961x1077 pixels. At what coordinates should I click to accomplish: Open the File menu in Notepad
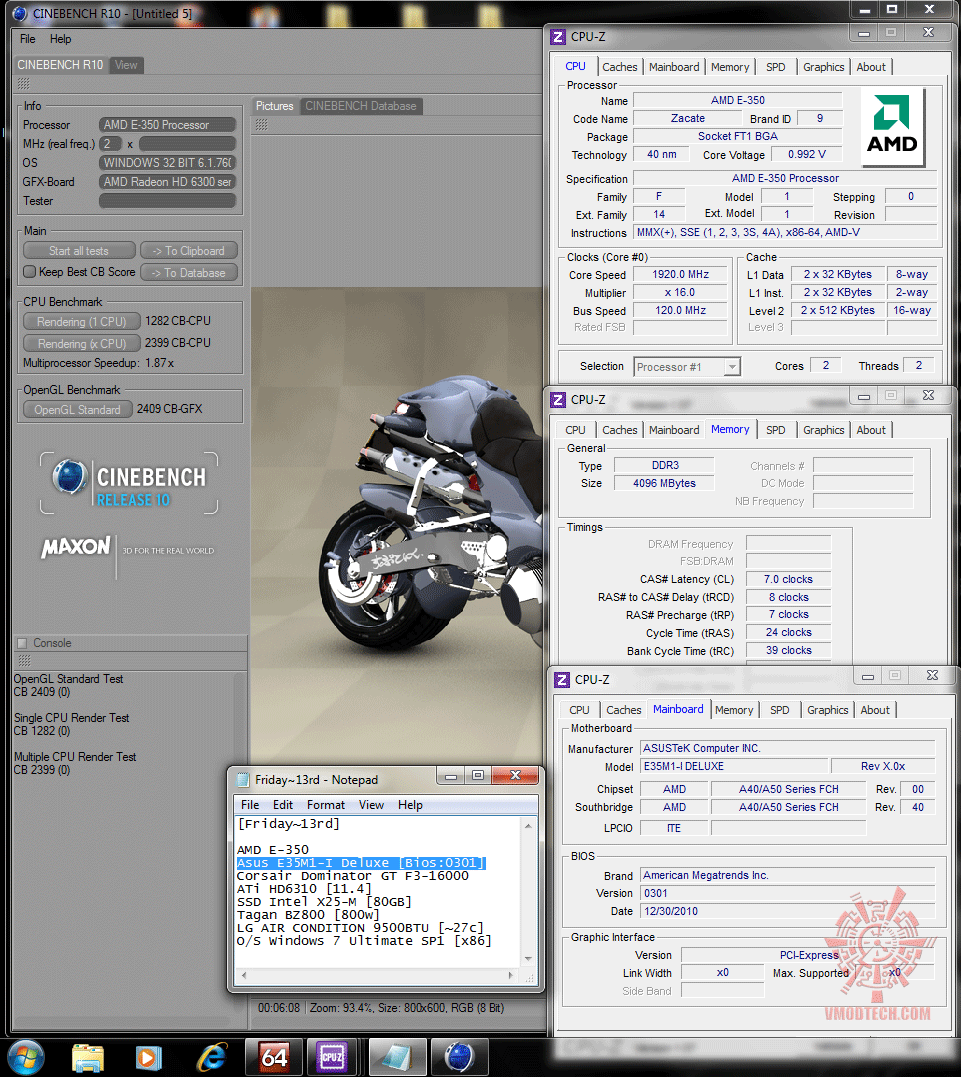pyautogui.click(x=250, y=805)
